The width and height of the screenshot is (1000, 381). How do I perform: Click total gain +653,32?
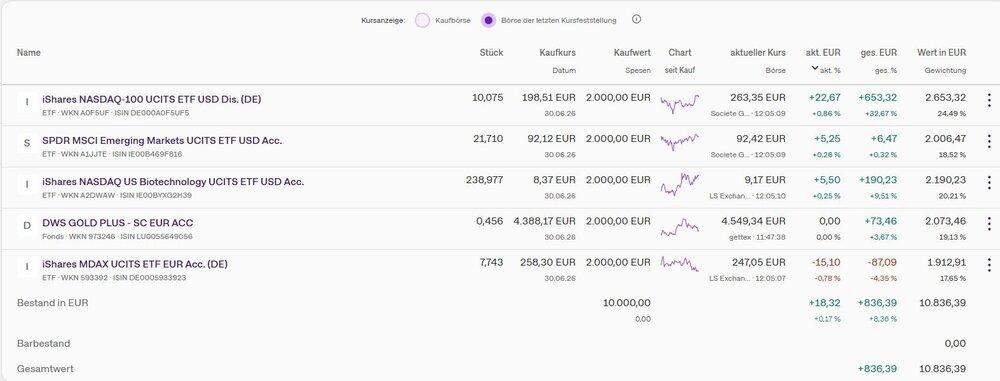(x=878, y=98)
